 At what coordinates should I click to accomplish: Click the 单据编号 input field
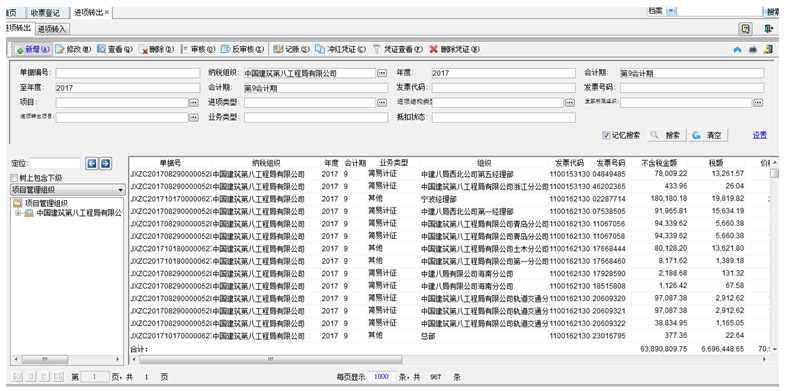(128, 73)
